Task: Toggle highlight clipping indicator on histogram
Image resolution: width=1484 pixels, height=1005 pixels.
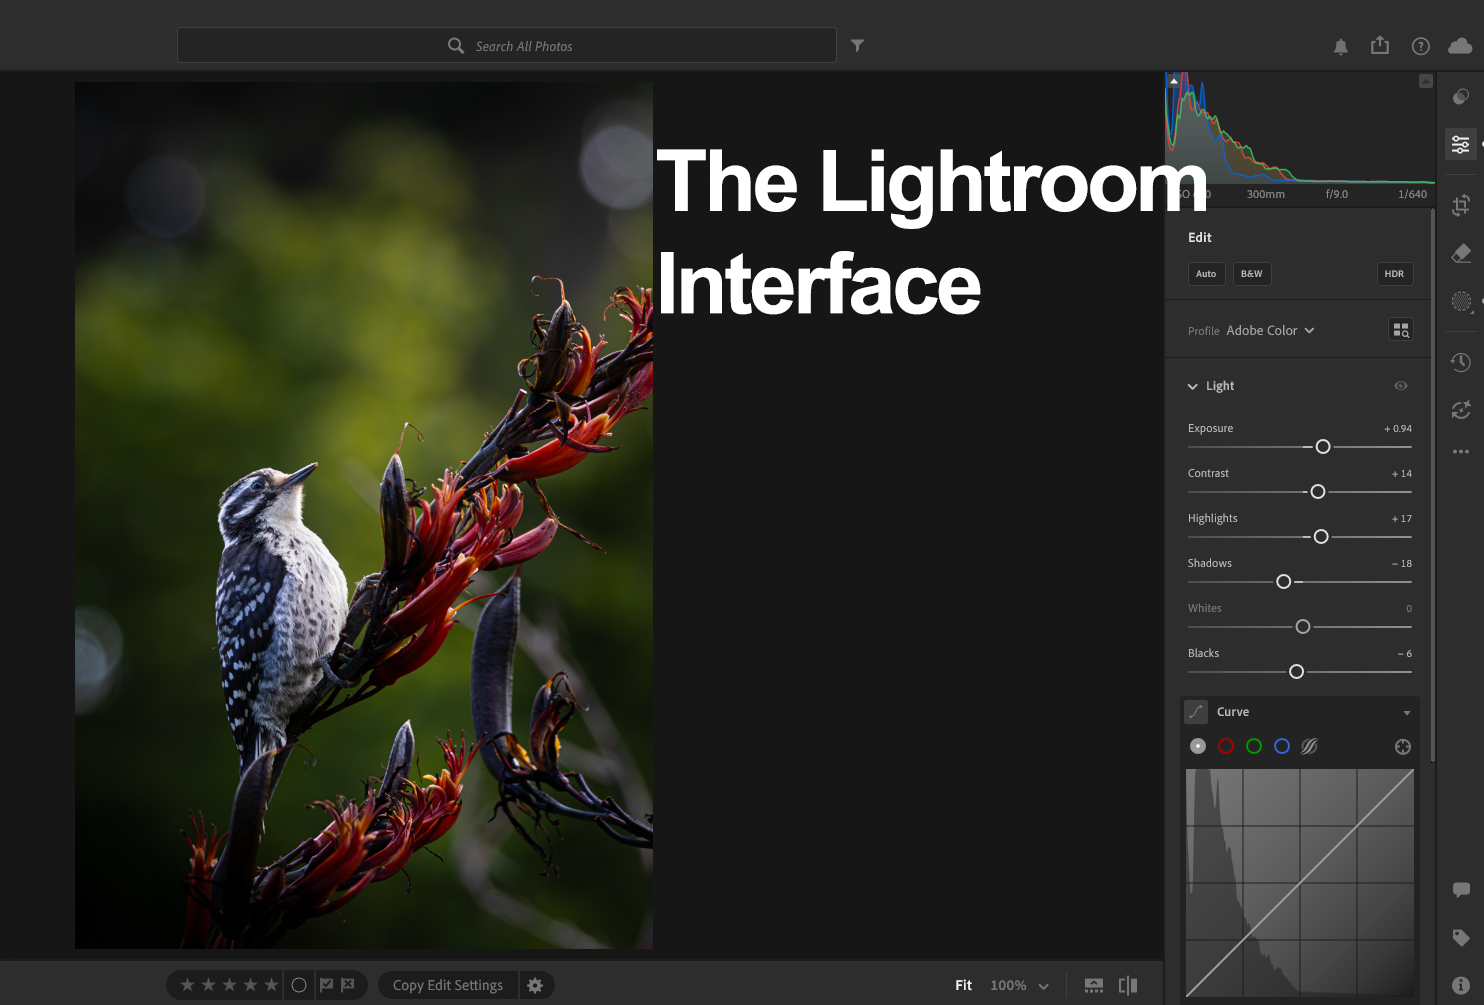Action: coord(1426,81)
